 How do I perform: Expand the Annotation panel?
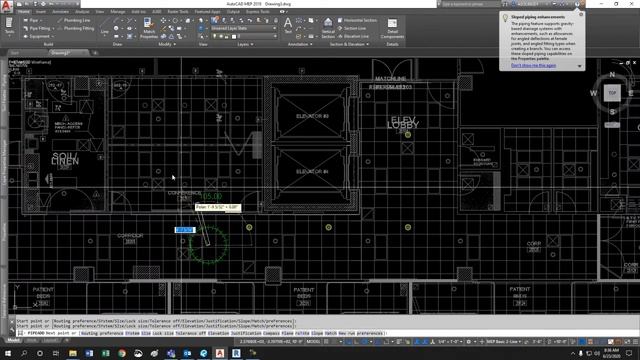coord(300,44)
